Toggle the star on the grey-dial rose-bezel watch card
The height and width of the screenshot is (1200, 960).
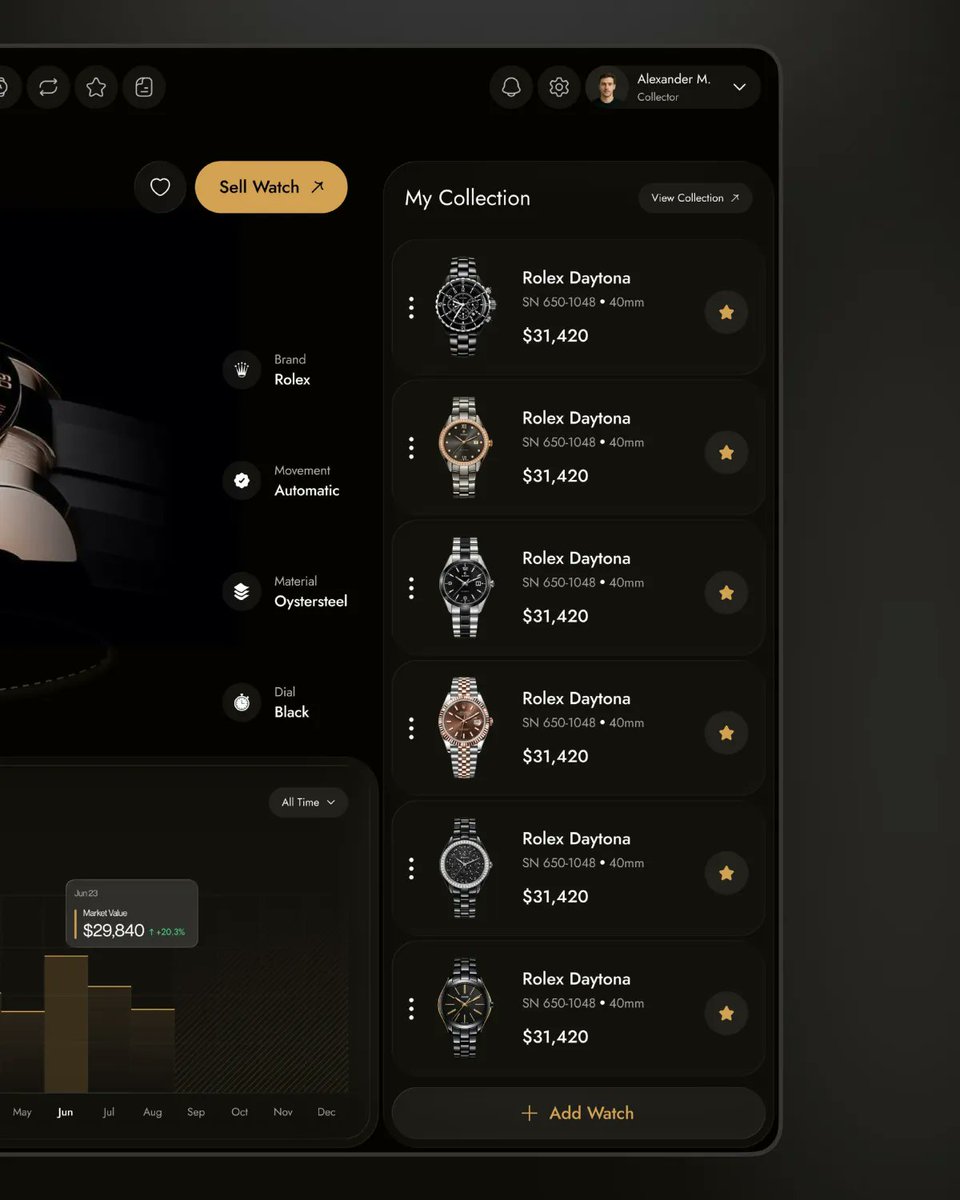726,452
